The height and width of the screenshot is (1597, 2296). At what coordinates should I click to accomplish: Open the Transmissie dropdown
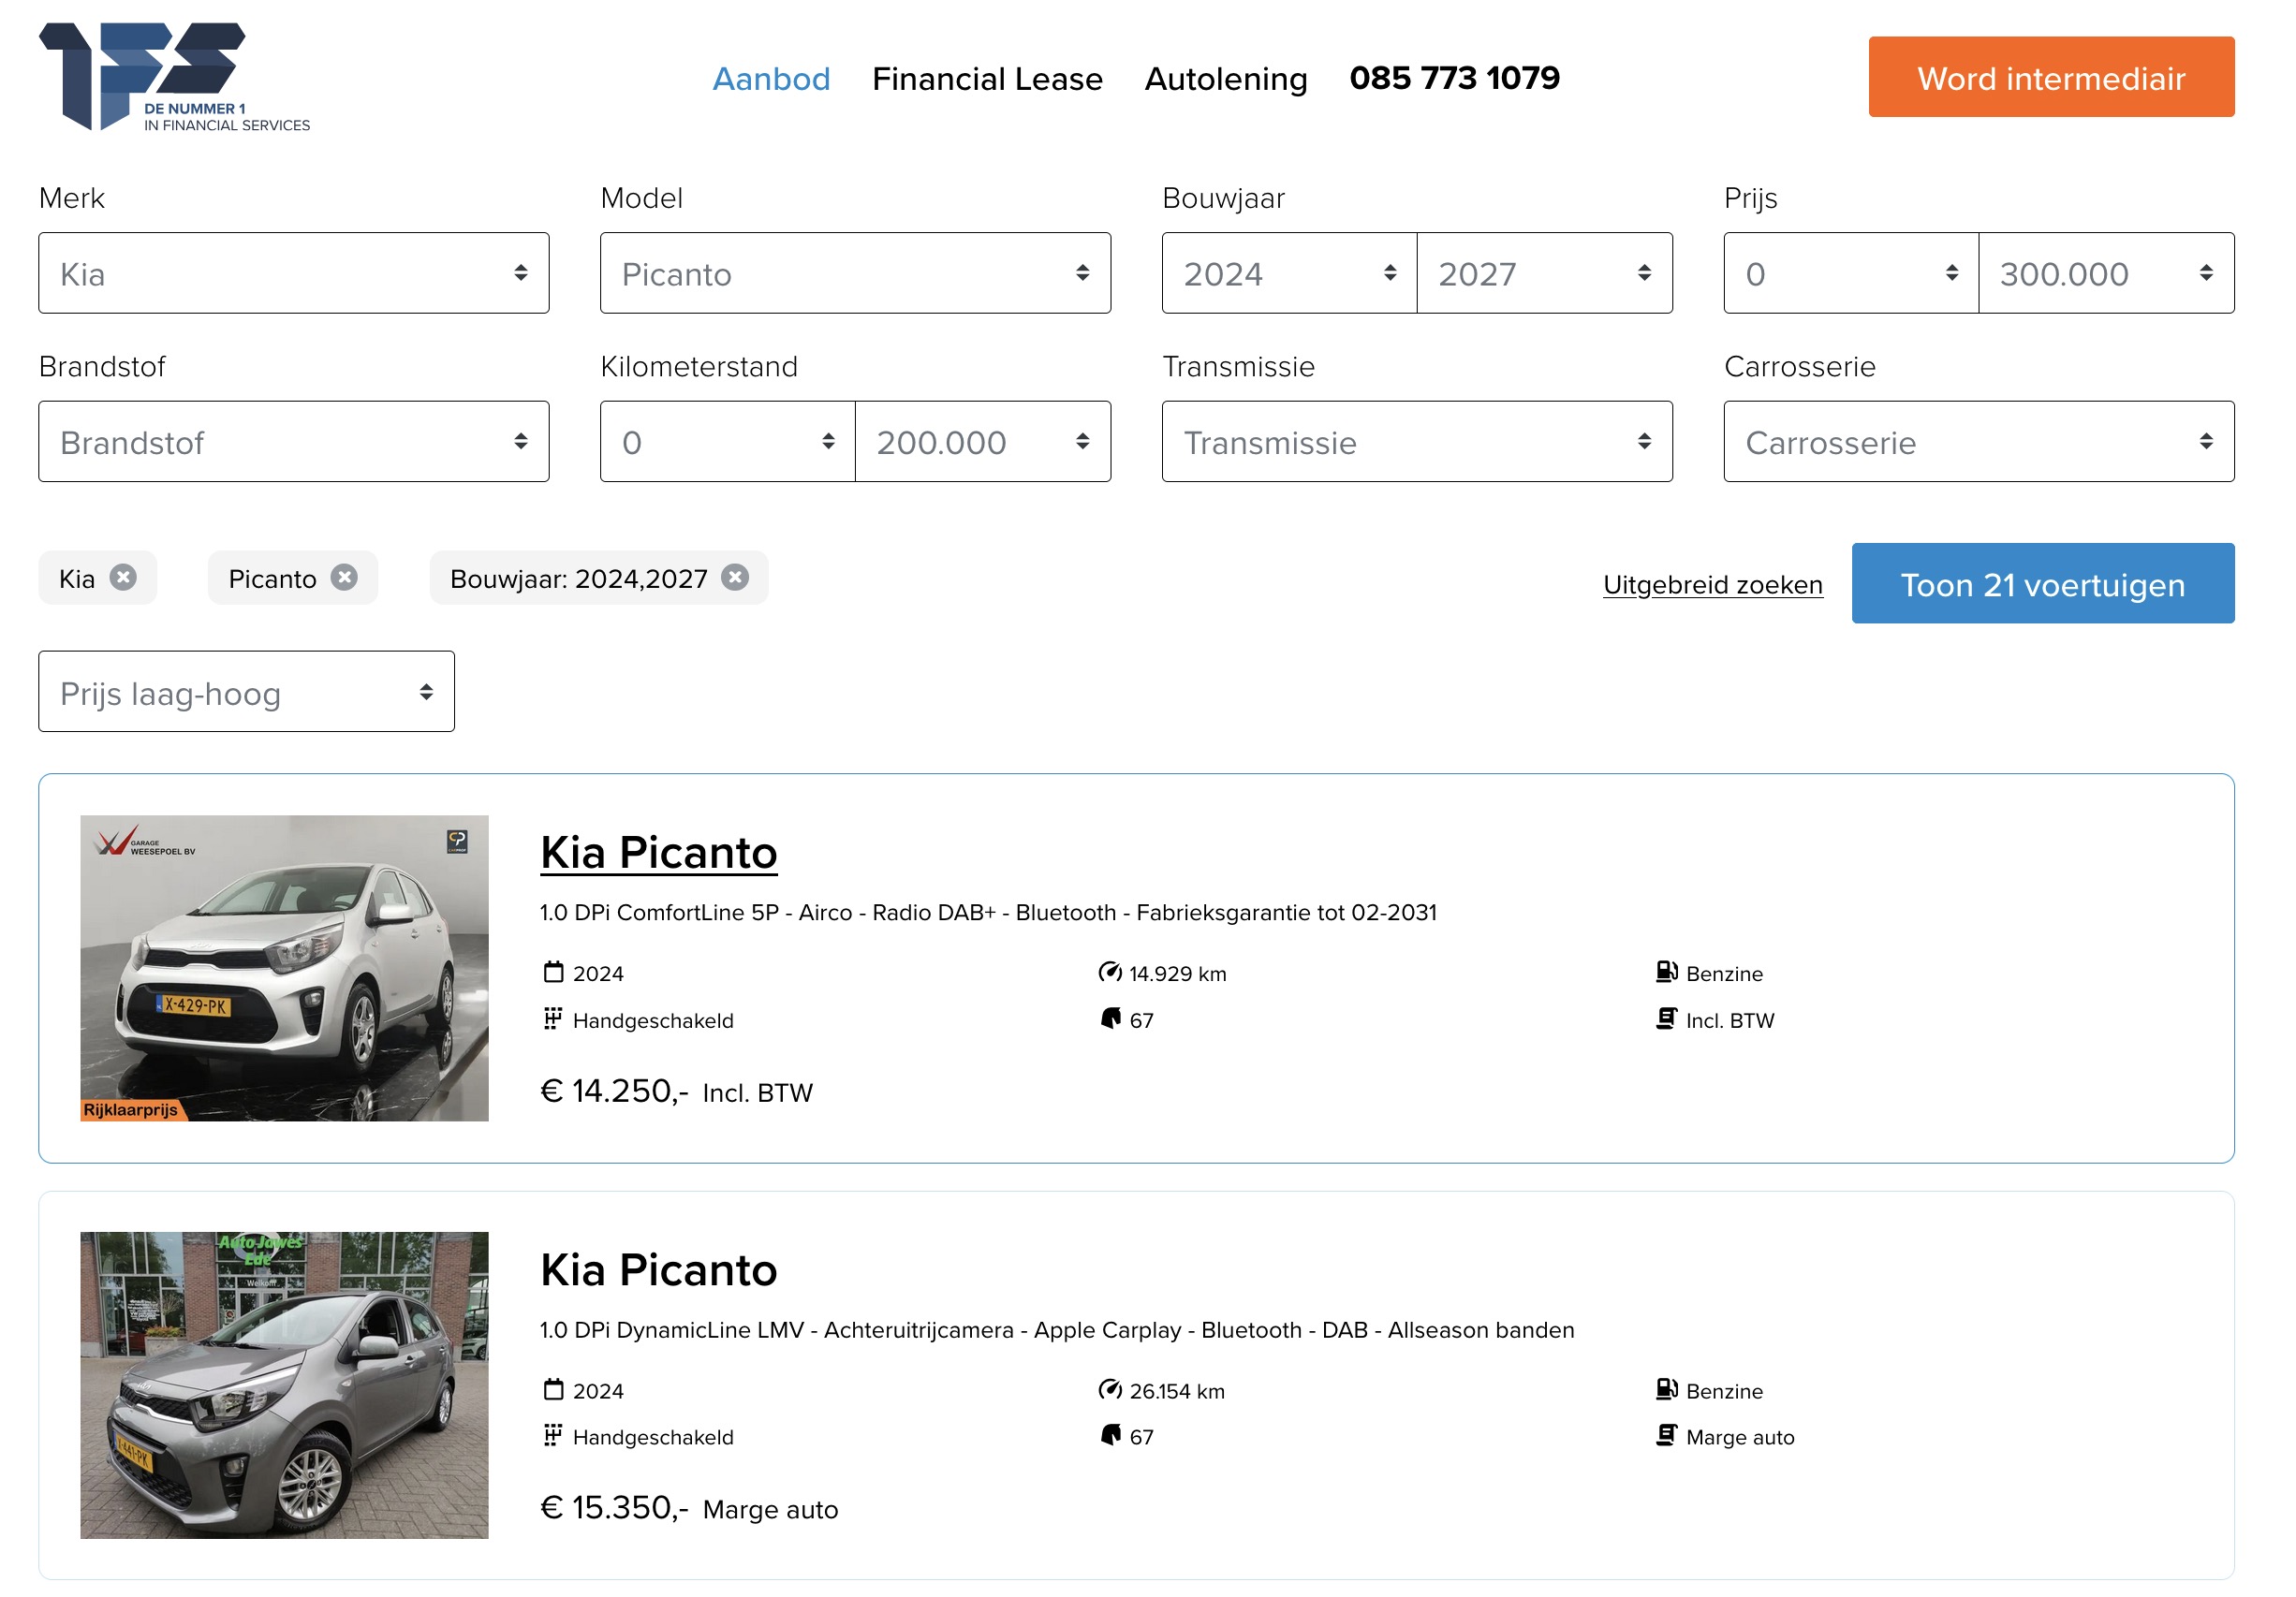point(1418,442)
